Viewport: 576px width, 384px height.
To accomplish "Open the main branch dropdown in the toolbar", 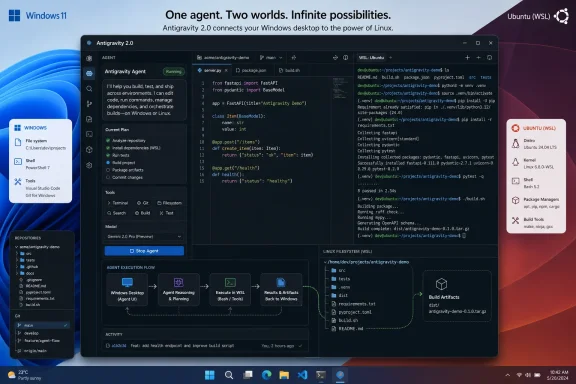I will tap(271, 58).
